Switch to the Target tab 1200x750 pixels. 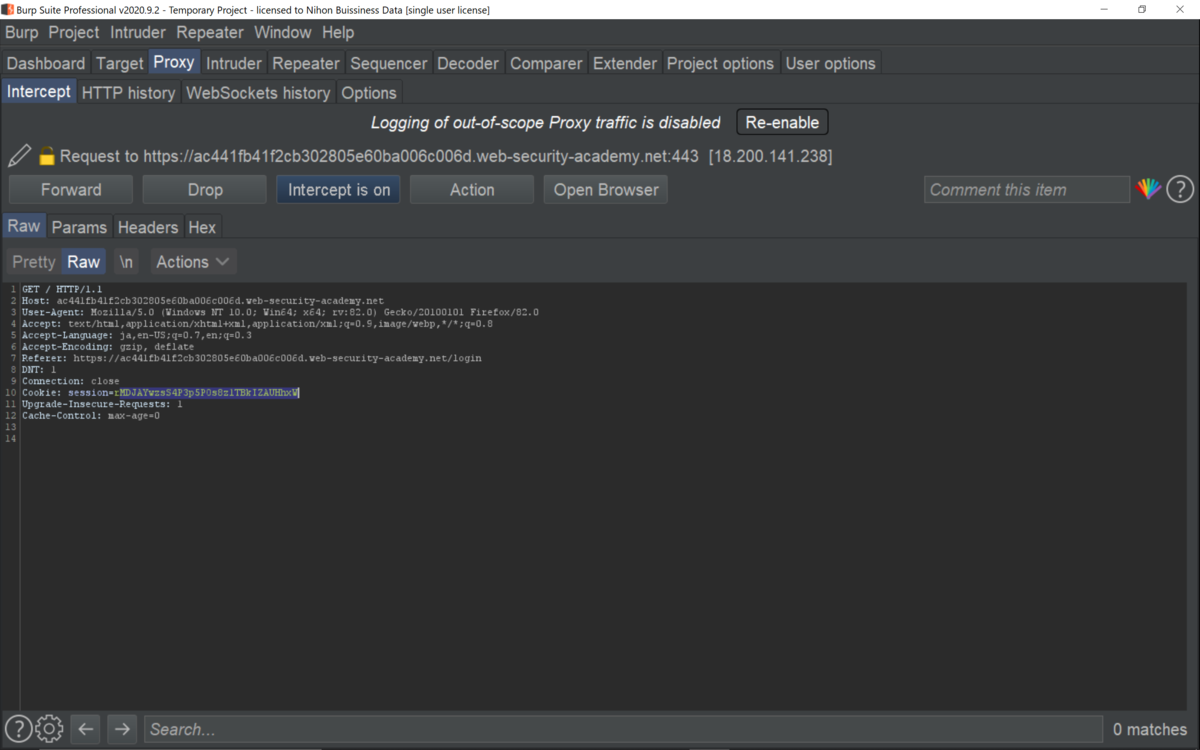[x=120, y=63]
